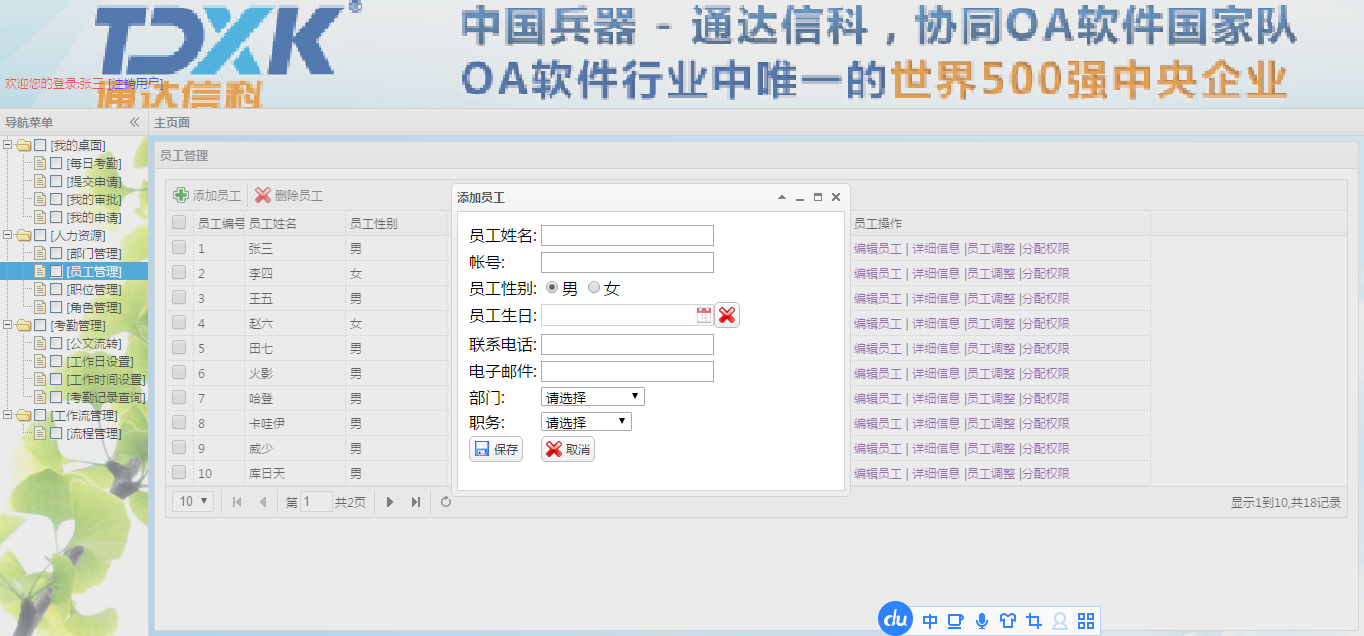Focus the 员工姓名 input field
The height and width of the screenshot is (636, 1364).
[x=627, y=236]
